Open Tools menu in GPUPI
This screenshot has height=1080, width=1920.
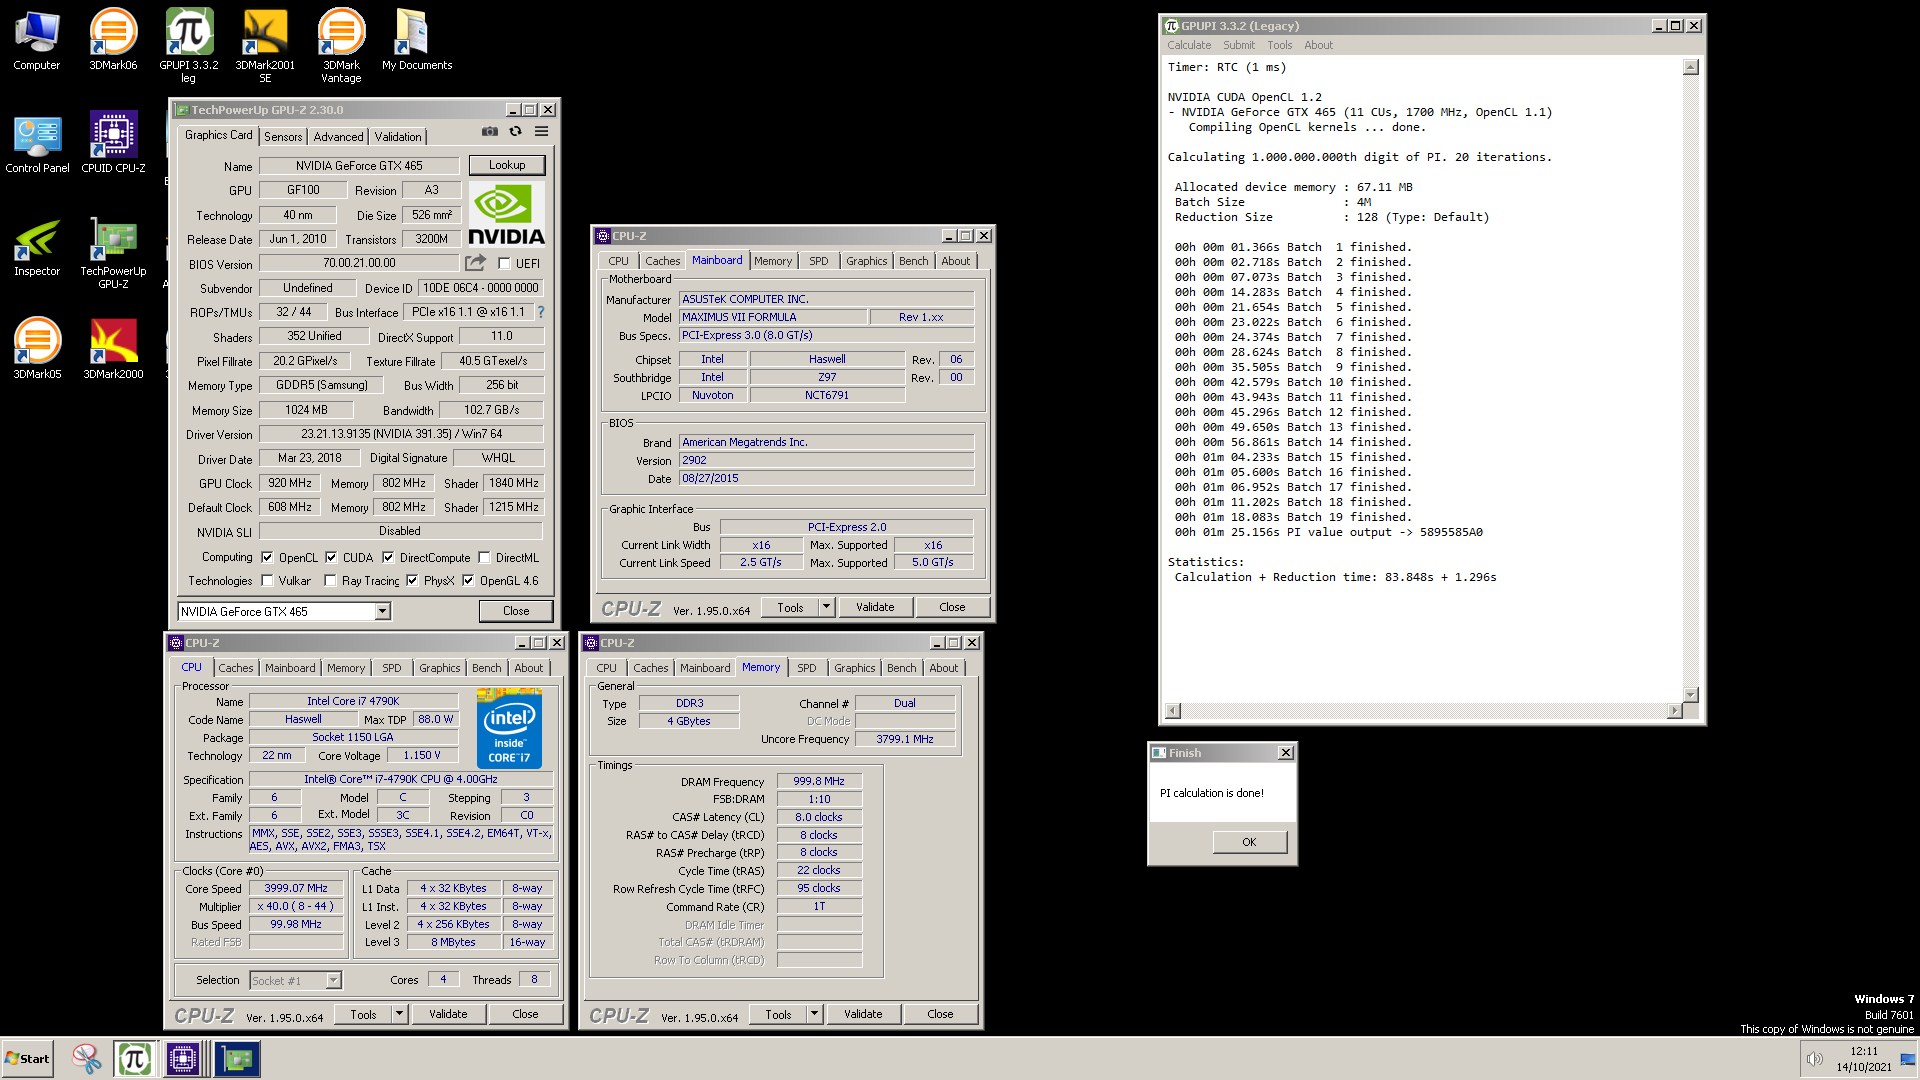point(1279,45)
